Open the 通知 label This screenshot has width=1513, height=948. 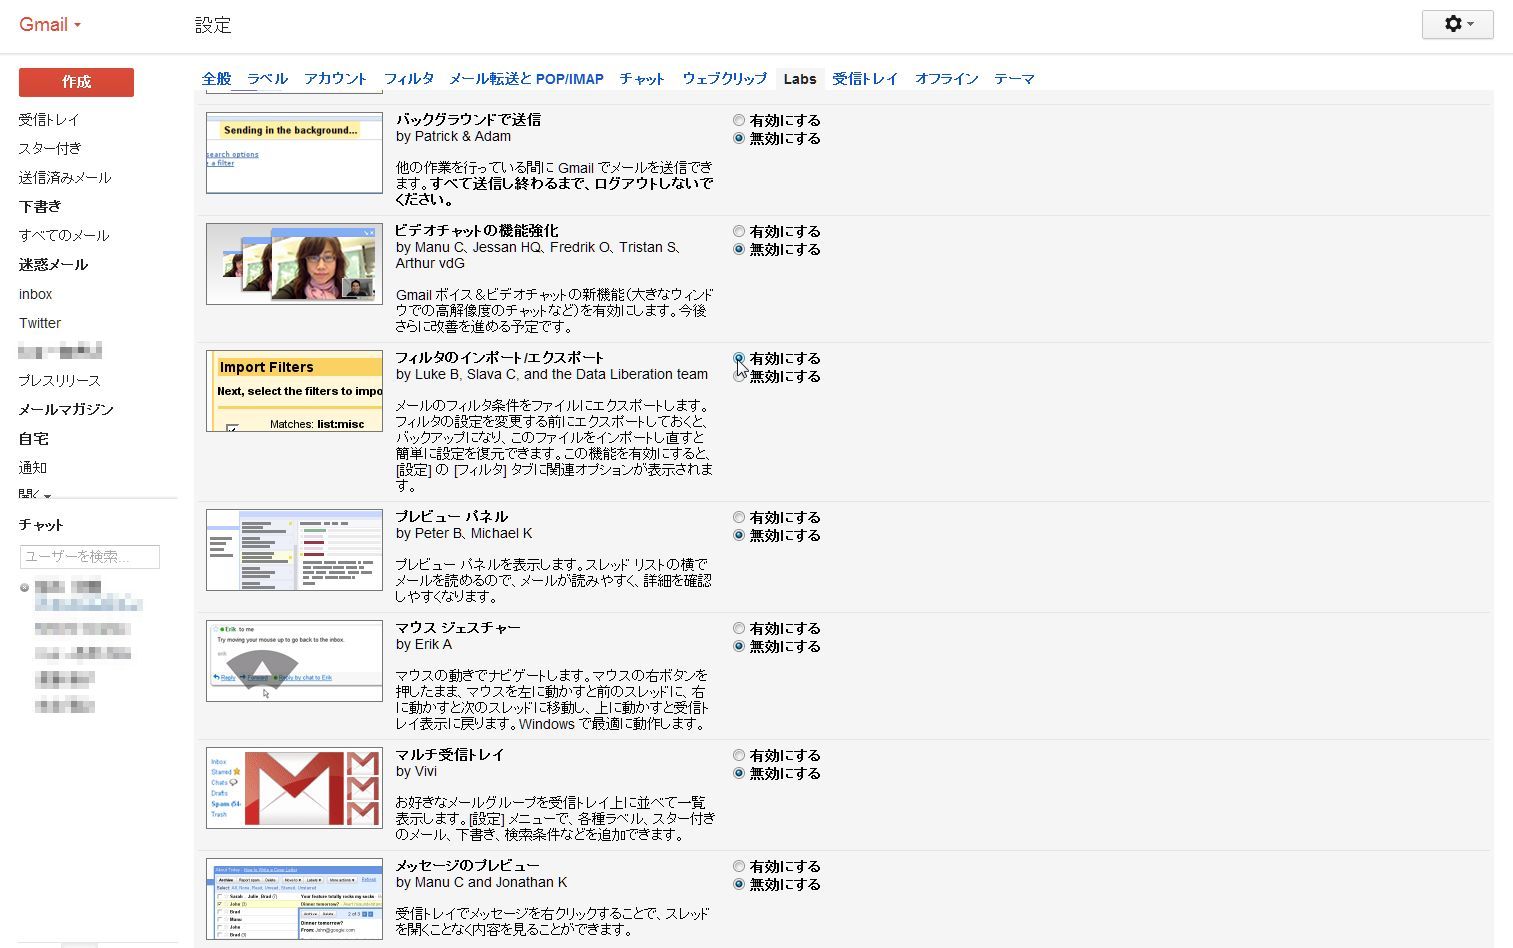tap(32, 468)
